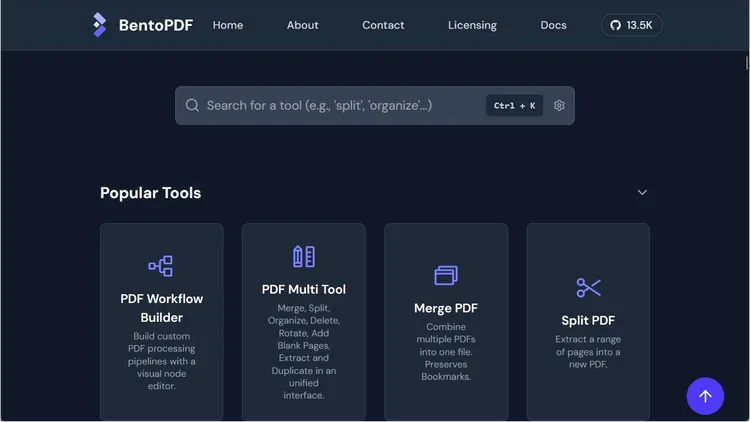The height and width of the screenshot is (422, 750).
Task: Click the Split PDF scissors icon
Action: pyautogui.click(x=588, y=288)
